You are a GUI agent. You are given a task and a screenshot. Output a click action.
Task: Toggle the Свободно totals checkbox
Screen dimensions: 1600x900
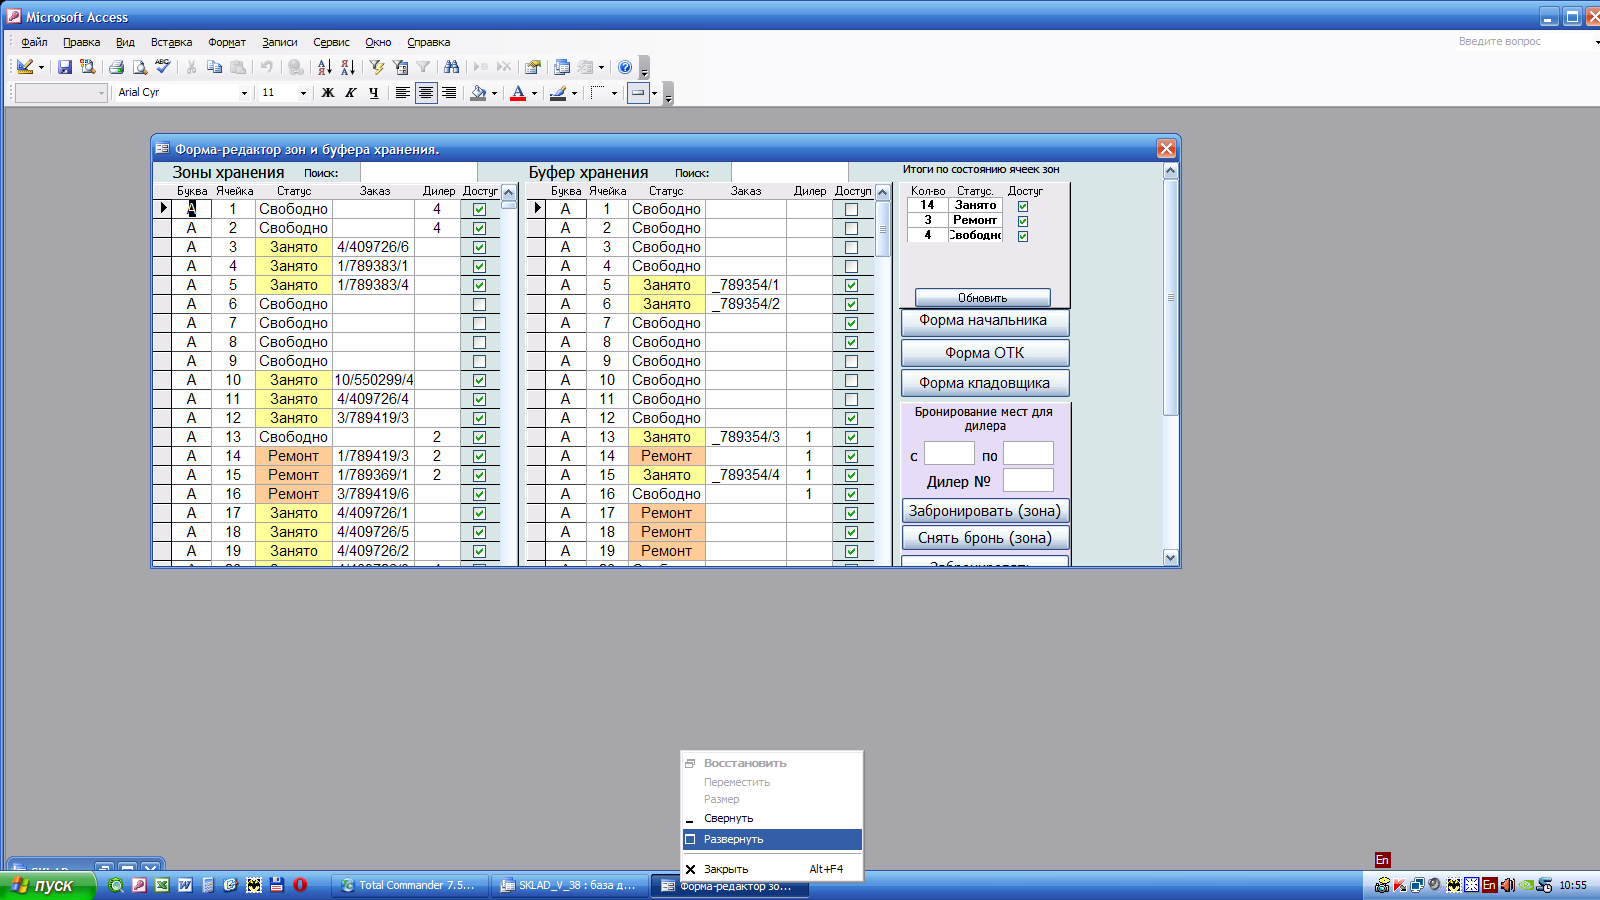tap(1023, 236)
